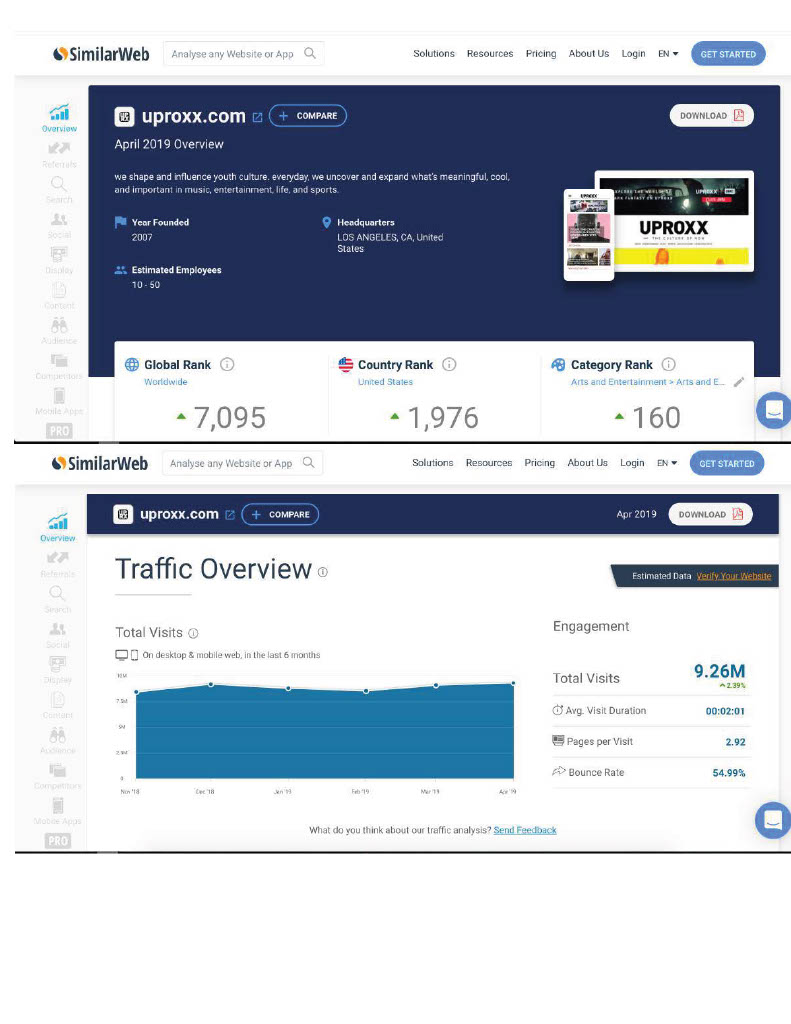Click the Category Rank info icon
Viewport: 791px width, 1024px height.
click(x=669, y=364)
